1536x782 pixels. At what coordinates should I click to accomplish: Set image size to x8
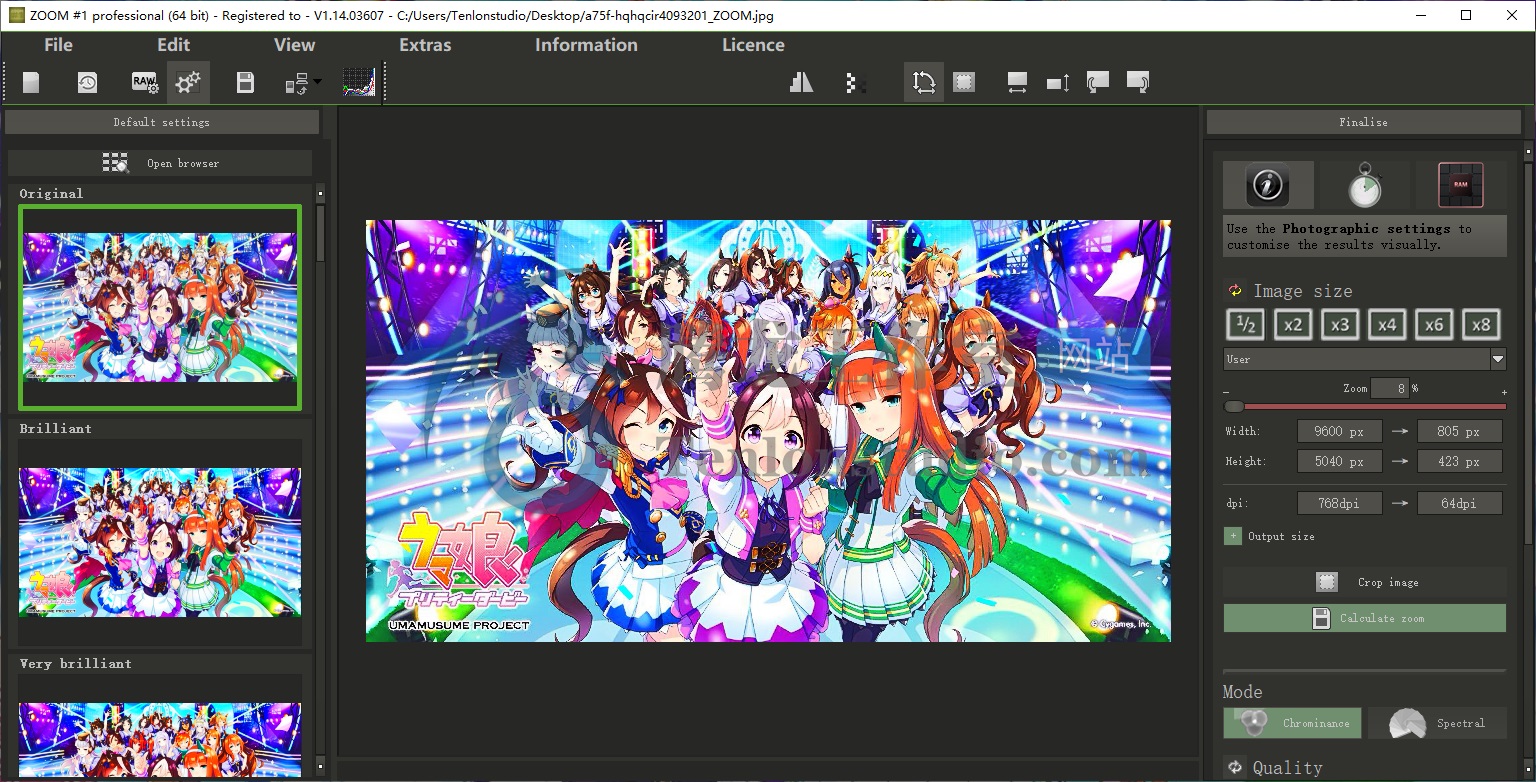click(x=1481, y=324)
